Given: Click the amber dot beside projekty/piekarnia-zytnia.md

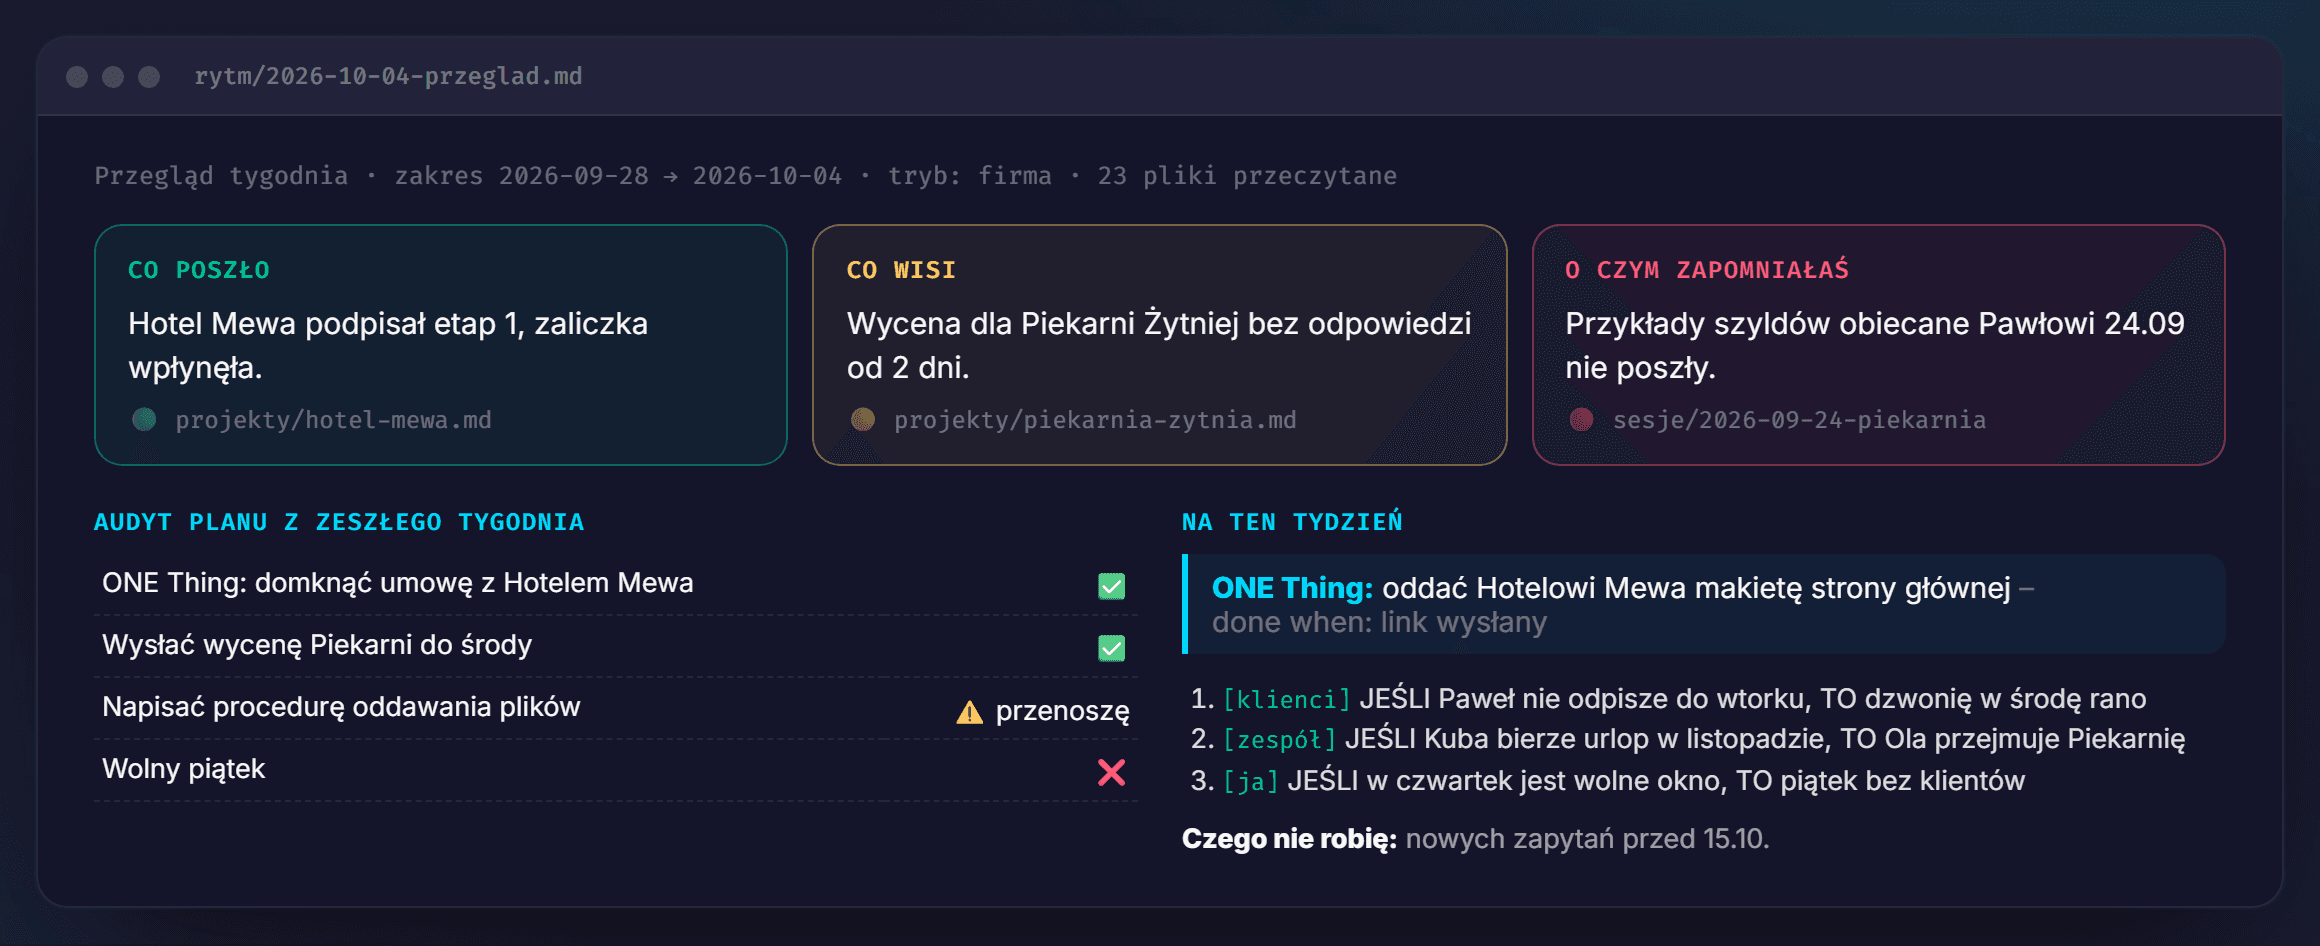Looking at the screenshot, I should coord(862,419).
